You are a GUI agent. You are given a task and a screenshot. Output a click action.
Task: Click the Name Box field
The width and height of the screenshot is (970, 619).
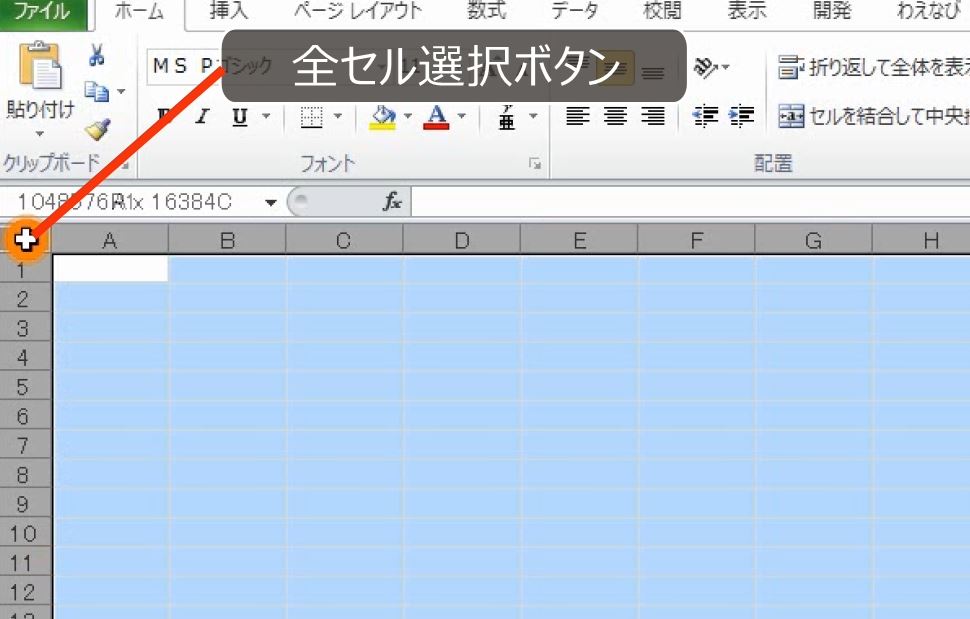[x=131, y=202]
